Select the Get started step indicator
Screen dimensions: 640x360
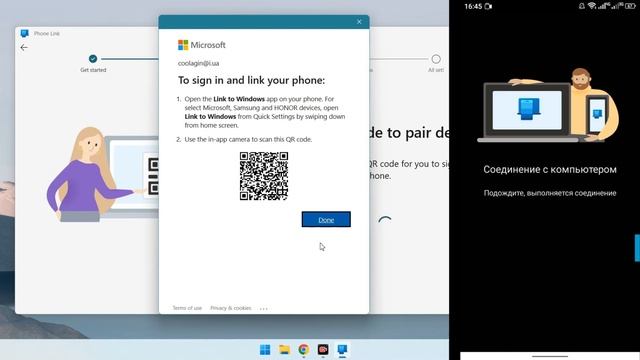[93, 59]
